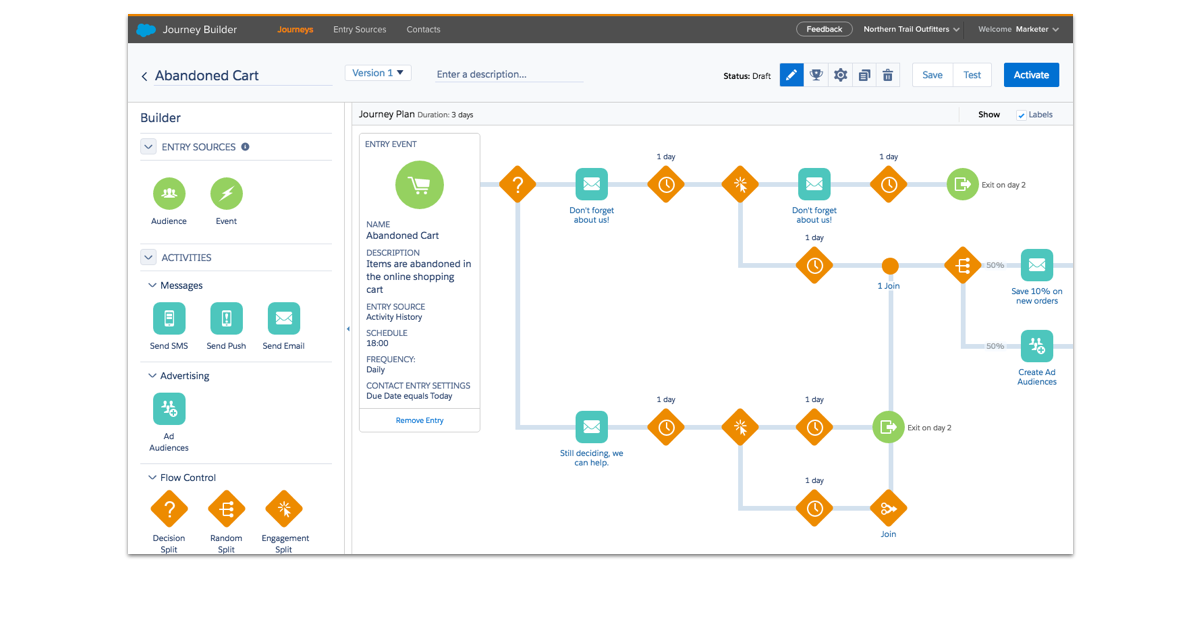Click the description input field
1200x640 pixels.
509,75
